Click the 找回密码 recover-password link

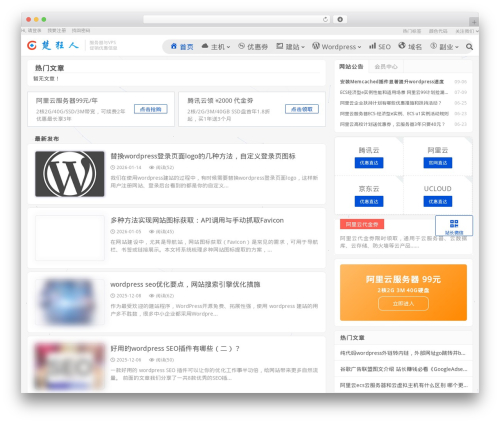(81, 31)
